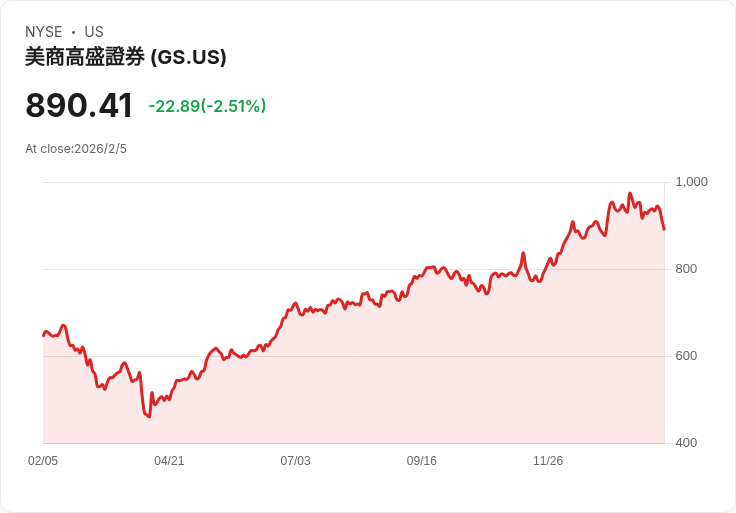Select the 02/05 x-axis date label

[x=43, y=461]
